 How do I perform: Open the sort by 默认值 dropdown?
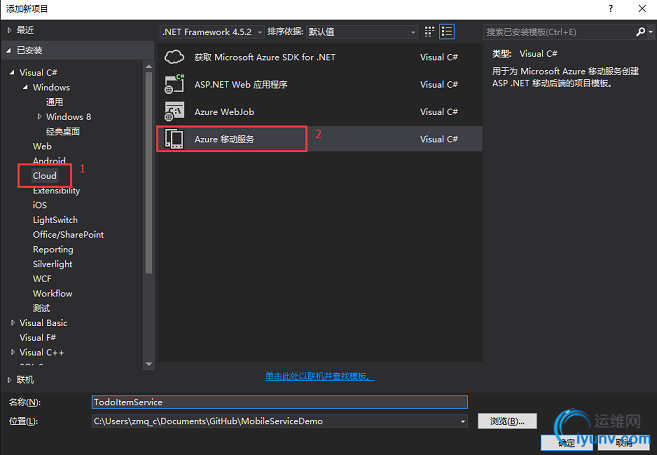[x=362, y=32]
